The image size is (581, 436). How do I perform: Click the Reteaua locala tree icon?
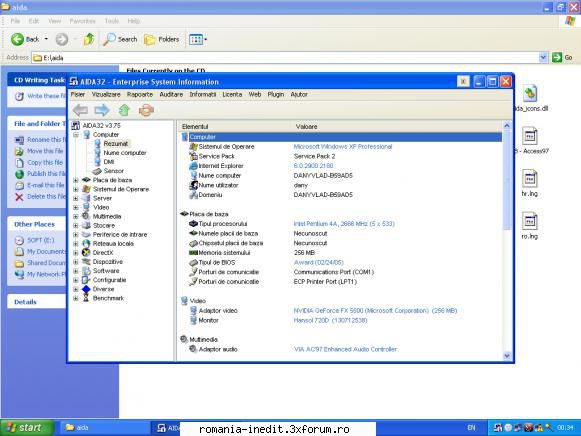(x=86, y=243)
